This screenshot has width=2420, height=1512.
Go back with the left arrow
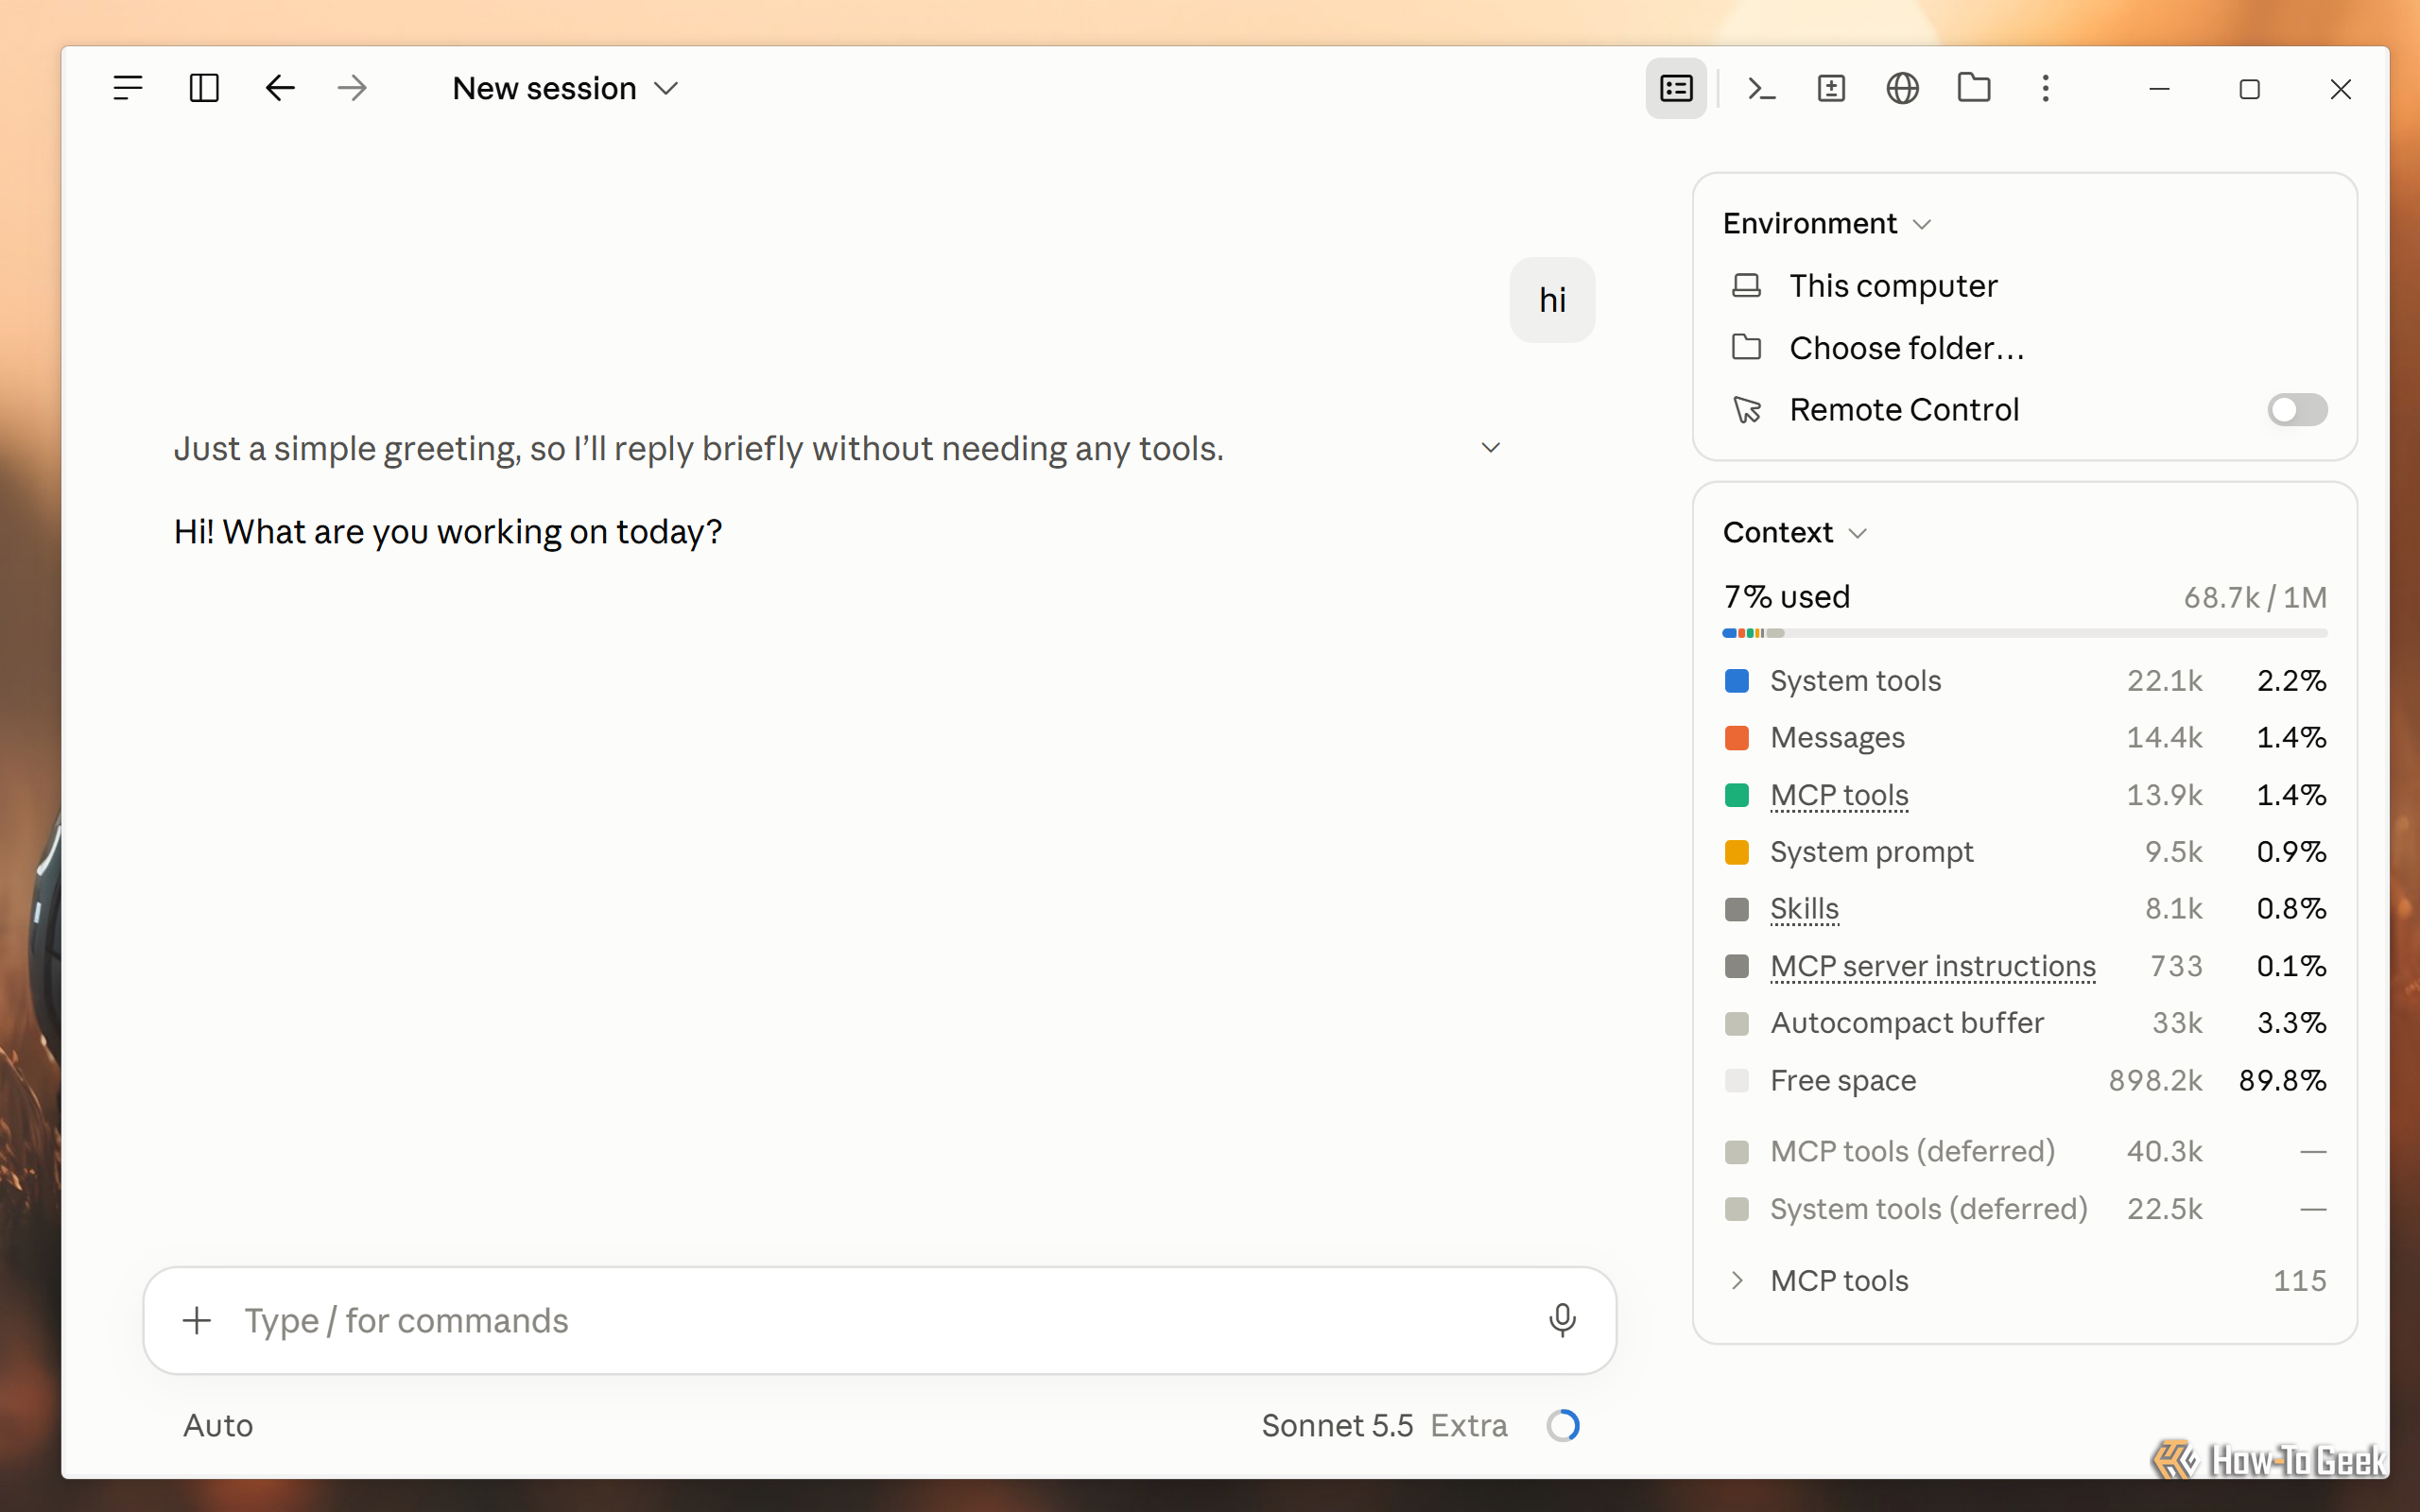point(280,88)
